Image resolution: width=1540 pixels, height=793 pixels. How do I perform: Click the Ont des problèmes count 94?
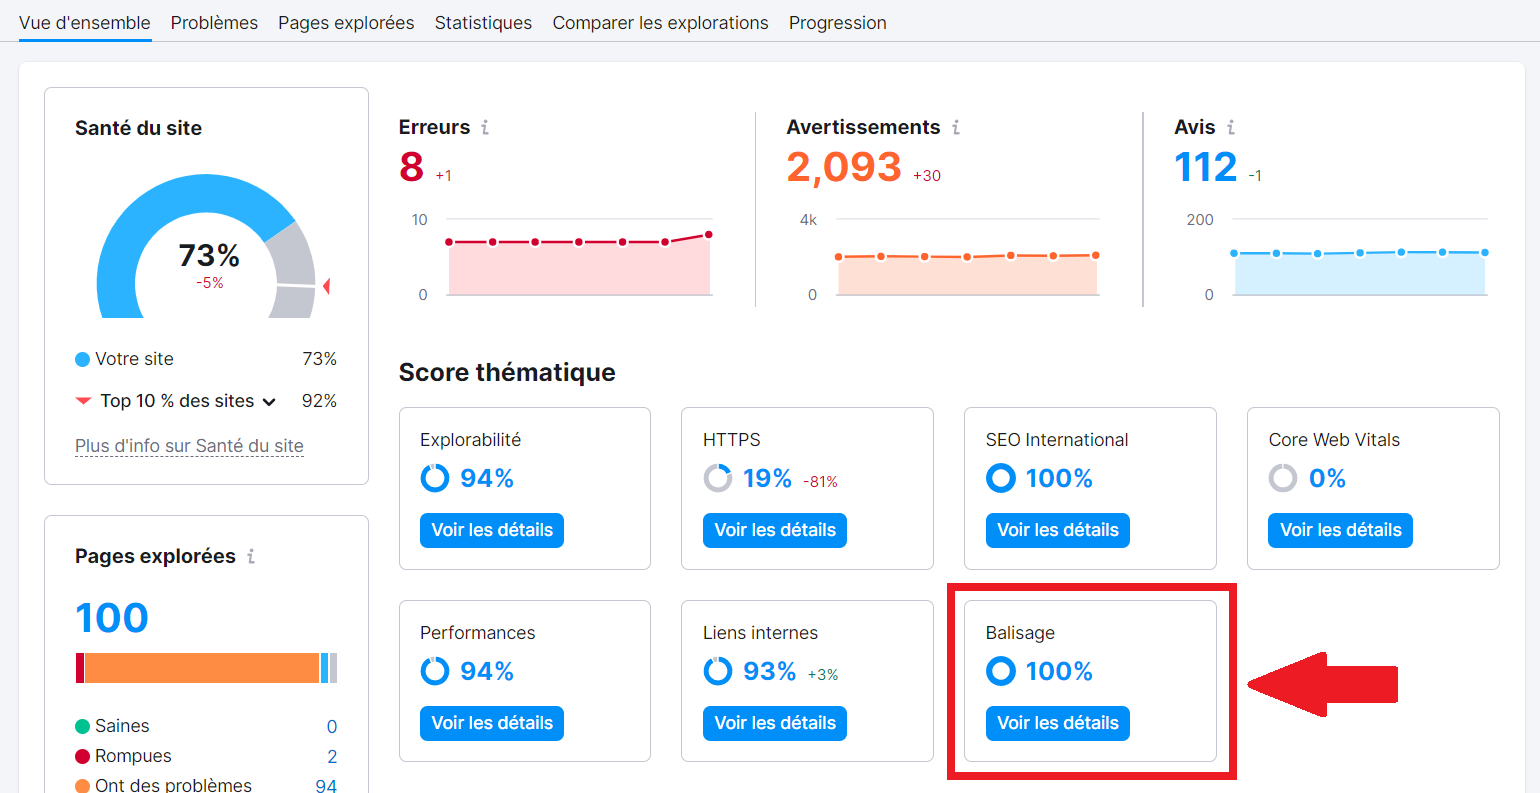pyautogui.click(x=326, y=786)
